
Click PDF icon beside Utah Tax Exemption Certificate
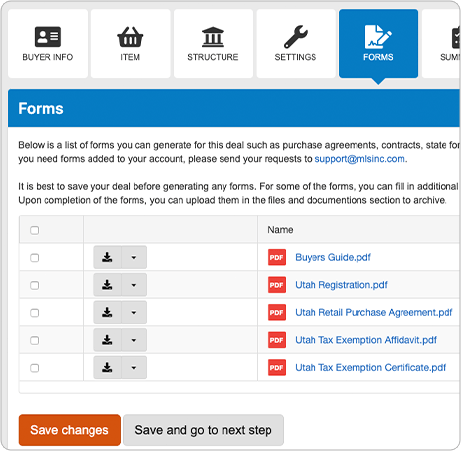(277, 368)
